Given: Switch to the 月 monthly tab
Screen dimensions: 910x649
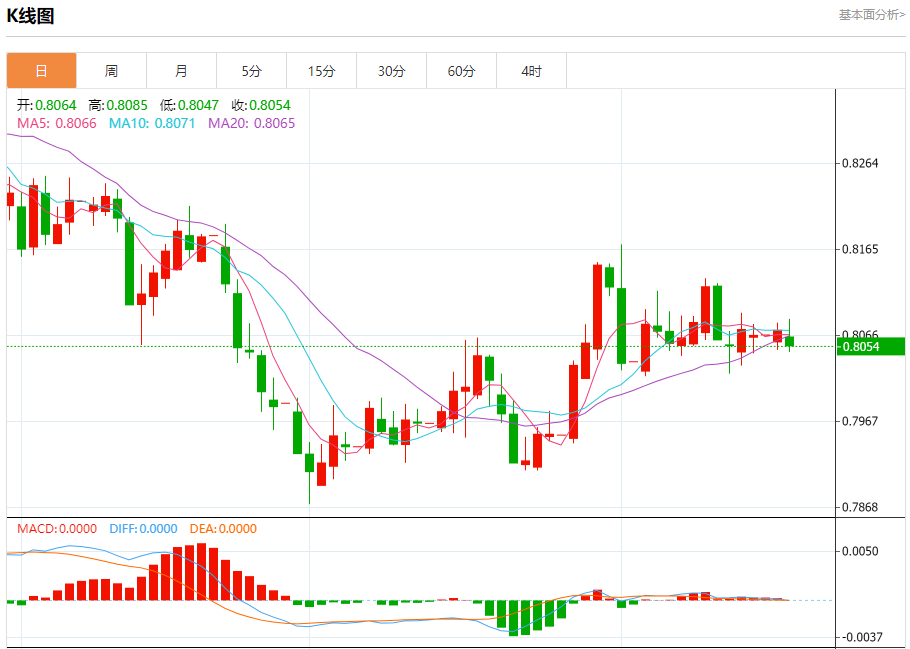Looking at the screenshot, I should pos(182,71).
